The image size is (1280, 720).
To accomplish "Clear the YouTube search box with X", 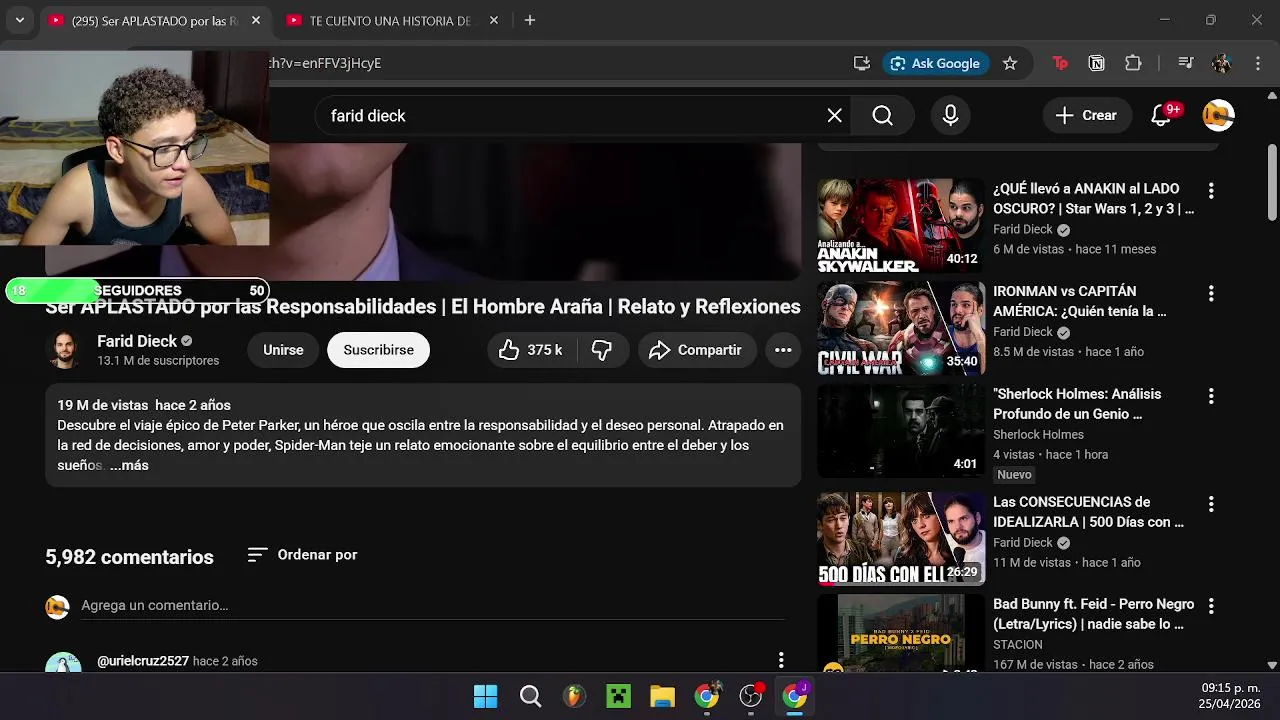I will click(835, 116).
